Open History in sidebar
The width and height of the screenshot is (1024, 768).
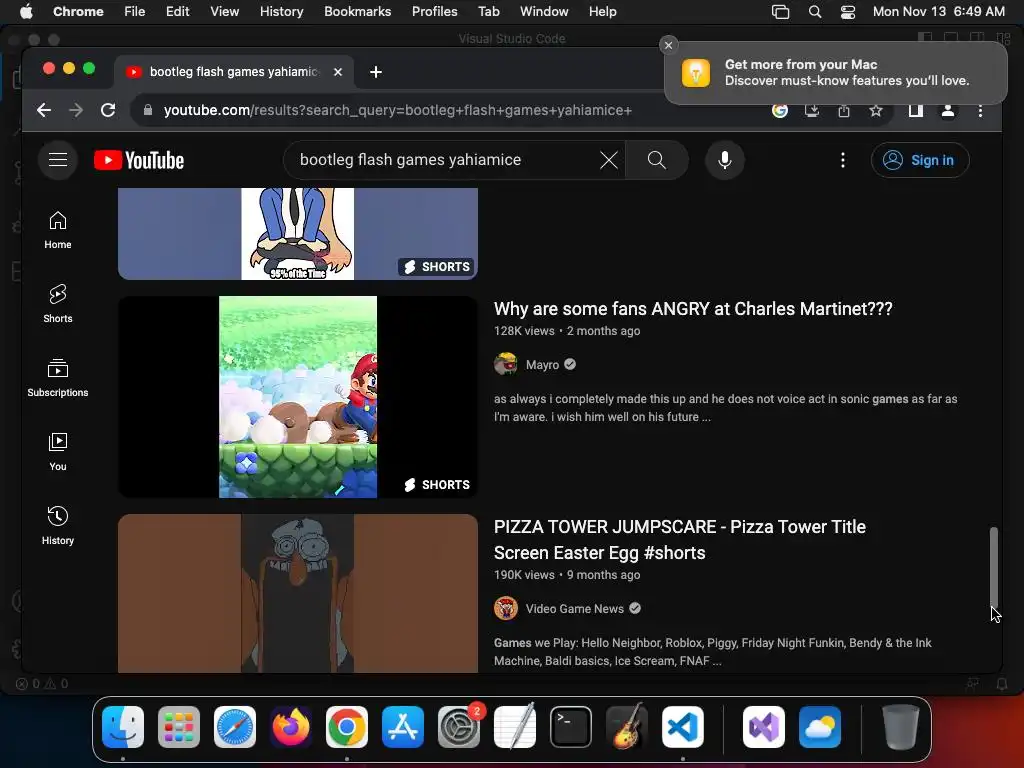point(58,525)
